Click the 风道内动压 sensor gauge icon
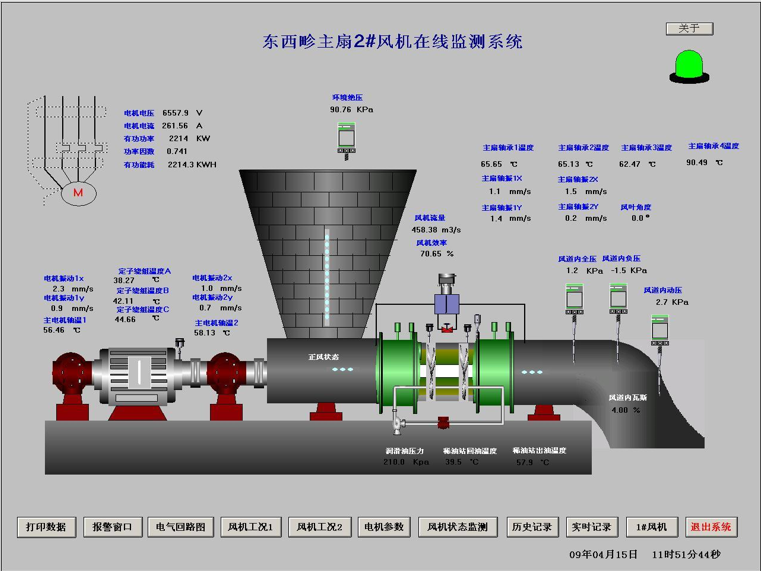 pos(659,328)
